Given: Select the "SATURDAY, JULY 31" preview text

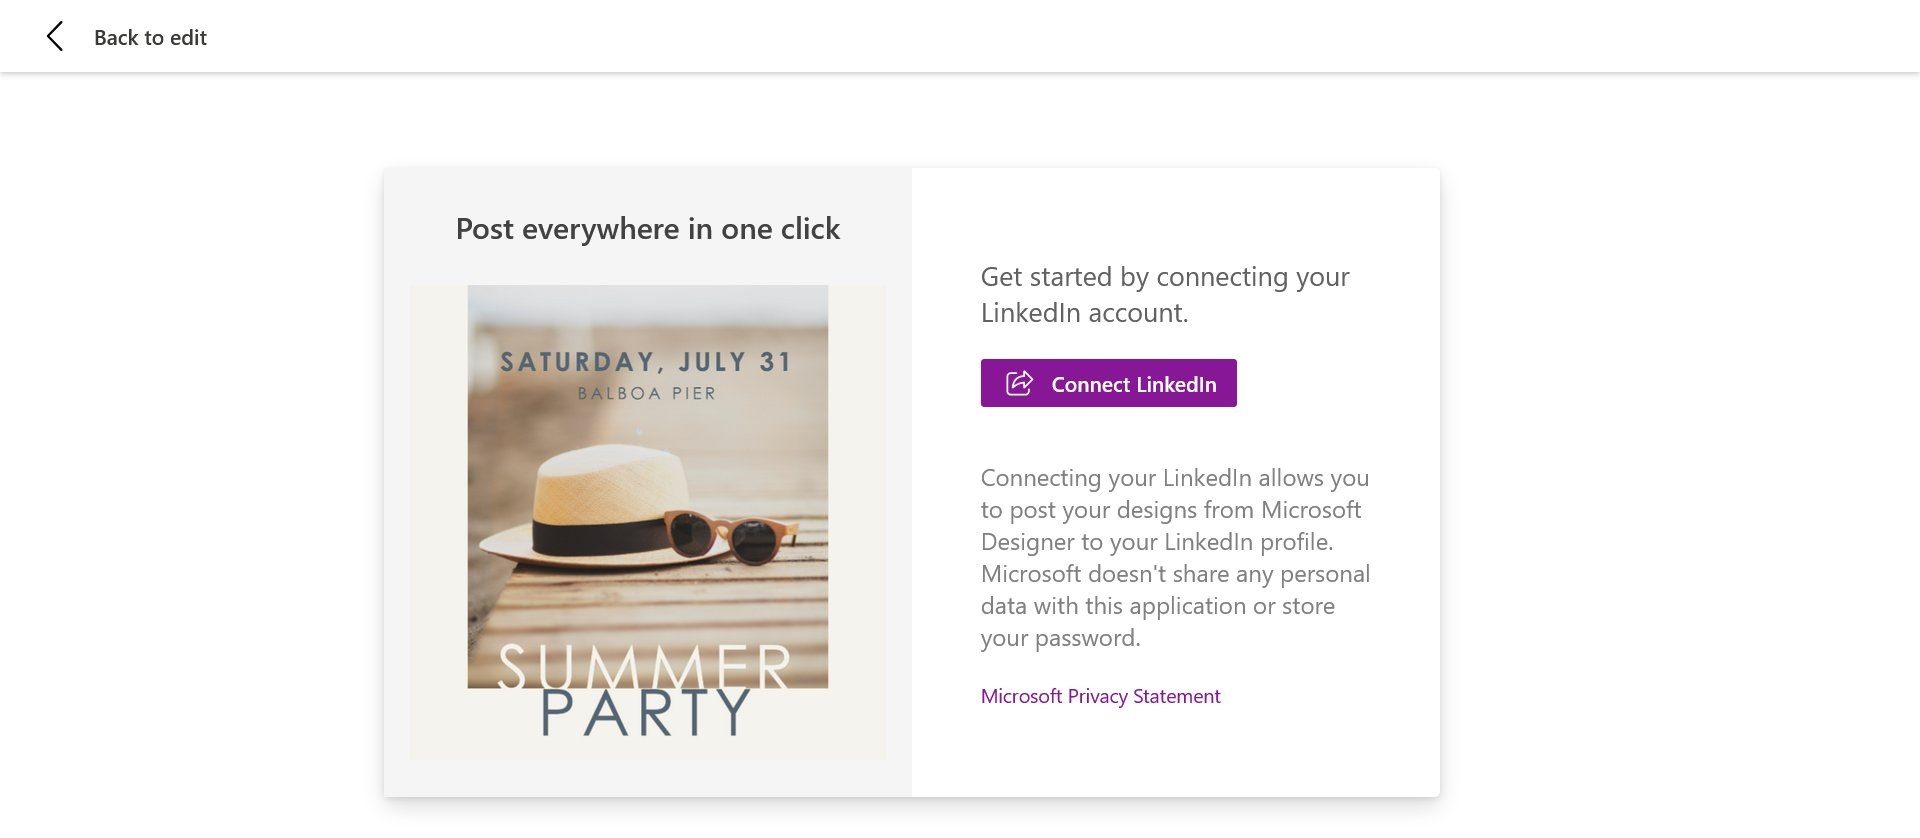Looking at the screenshot, I should point(646,362).
